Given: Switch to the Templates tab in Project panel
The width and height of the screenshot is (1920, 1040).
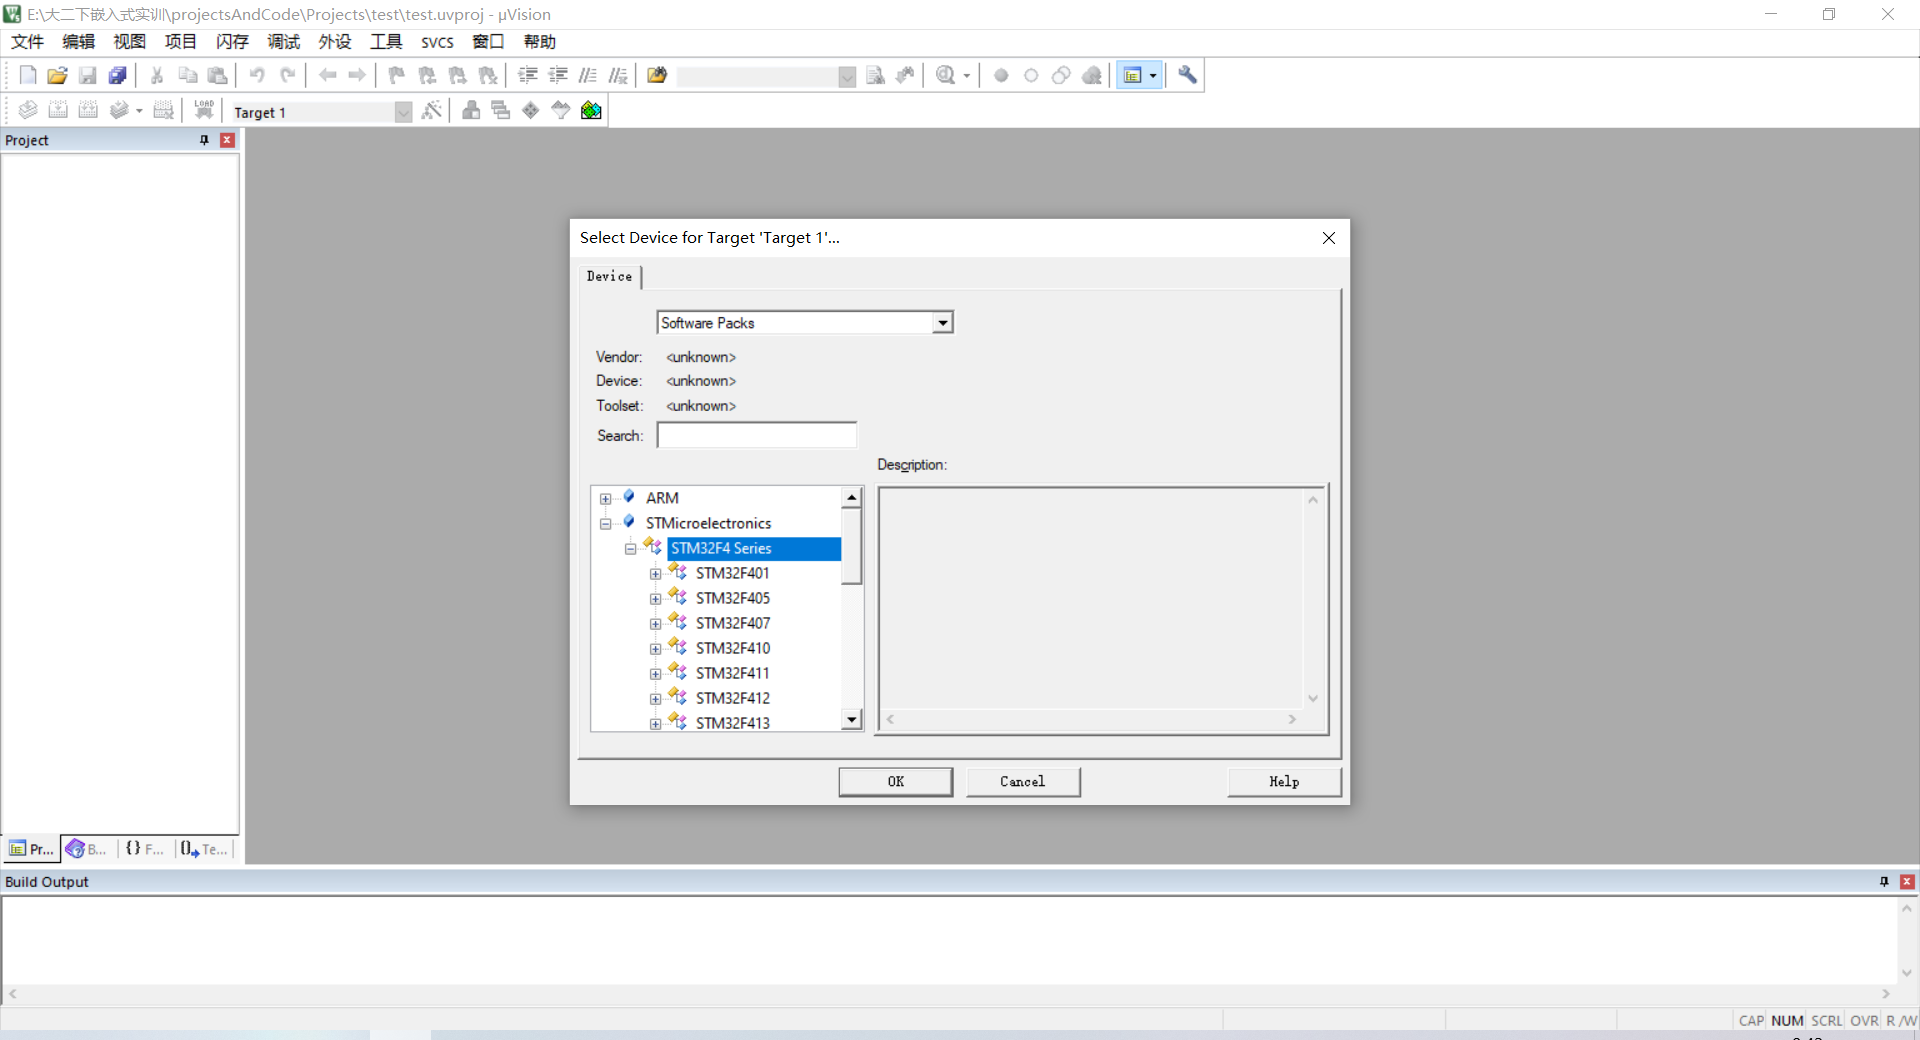Looking at the screenshot, I should pyautogui.click(x=205, y=849).
